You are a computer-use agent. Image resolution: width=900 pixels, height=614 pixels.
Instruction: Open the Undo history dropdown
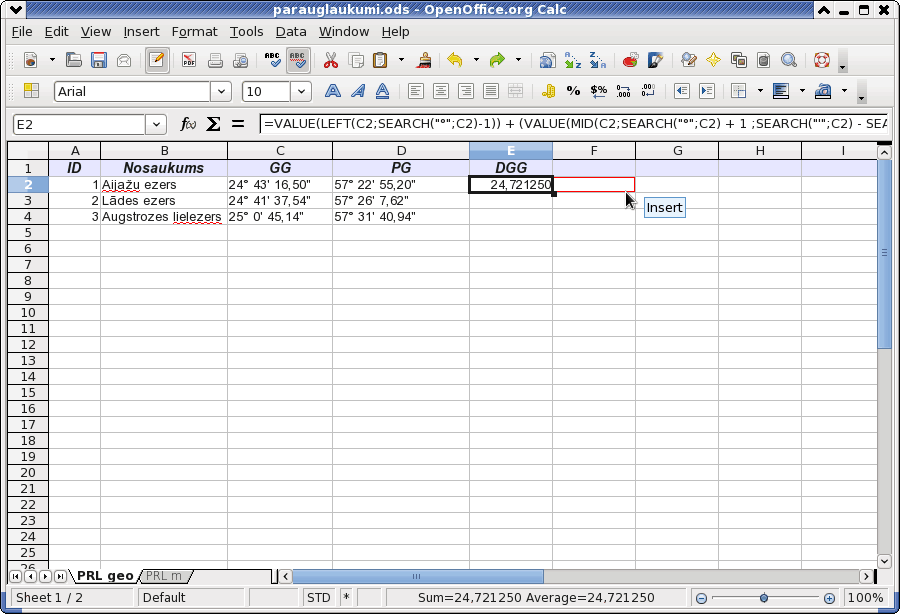[476, 60]
